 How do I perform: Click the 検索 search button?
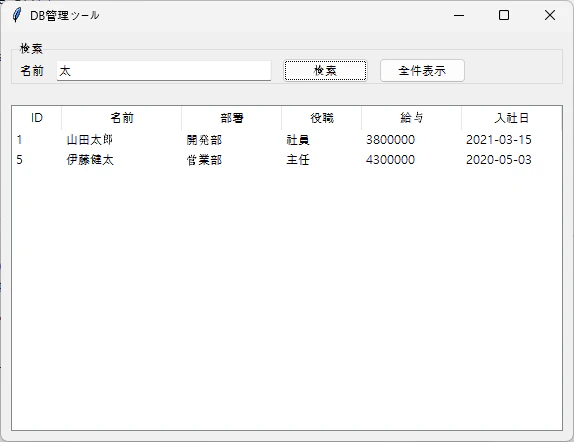pyautogui.click(x=325, y=70)
